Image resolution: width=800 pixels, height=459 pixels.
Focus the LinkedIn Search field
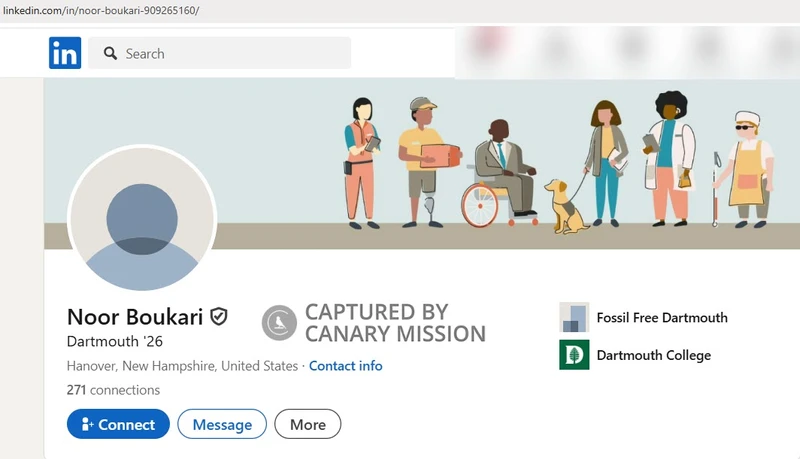coord(219,53)
